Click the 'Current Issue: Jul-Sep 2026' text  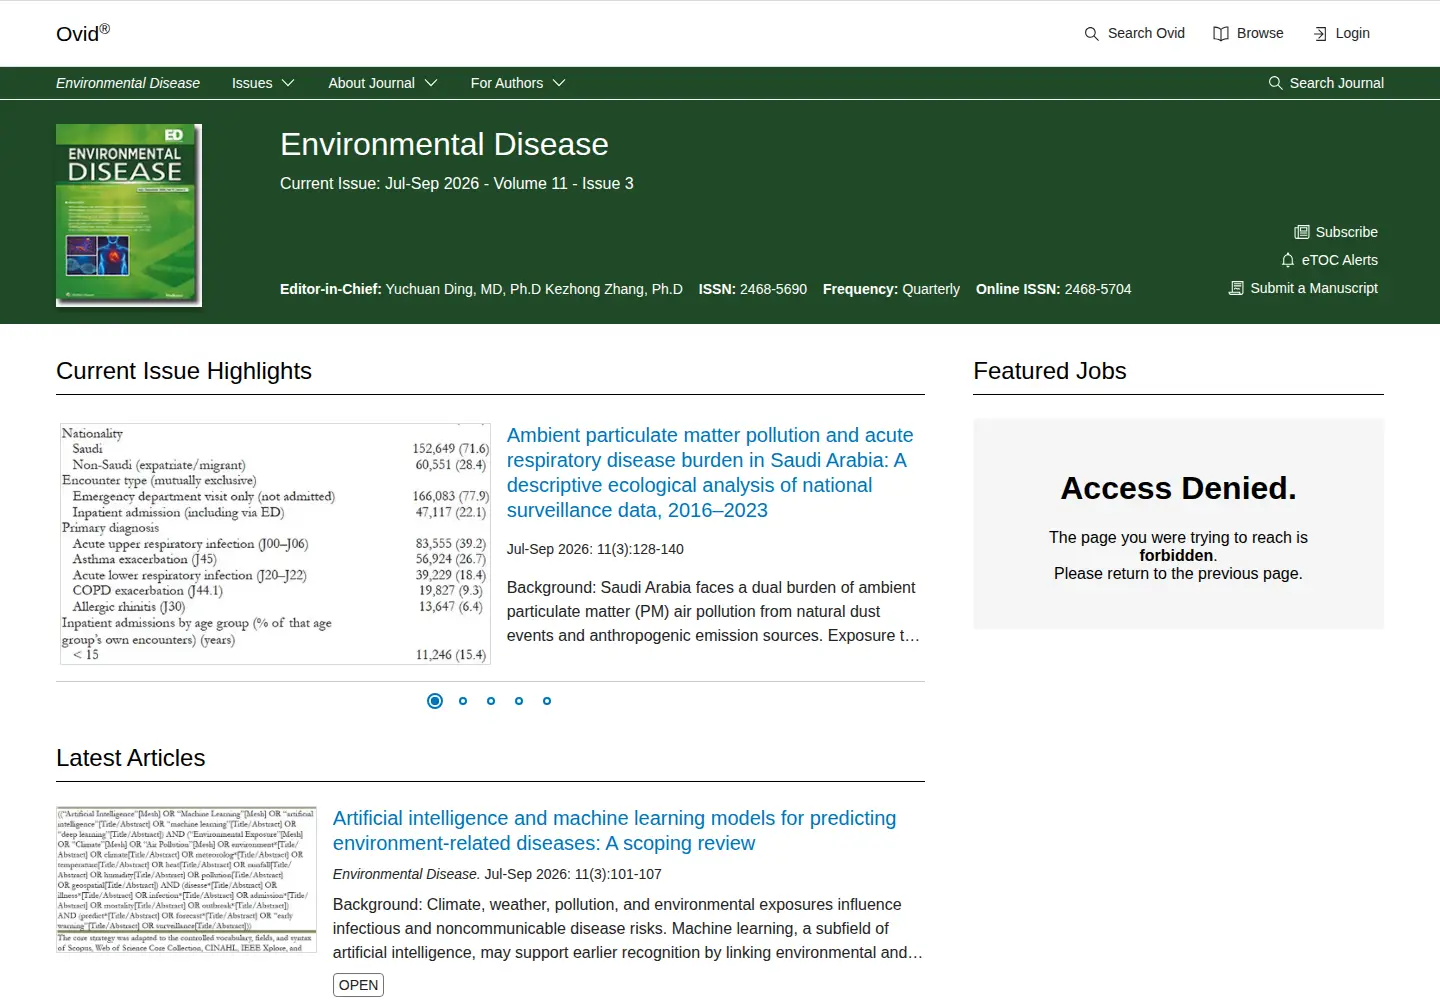380,184
